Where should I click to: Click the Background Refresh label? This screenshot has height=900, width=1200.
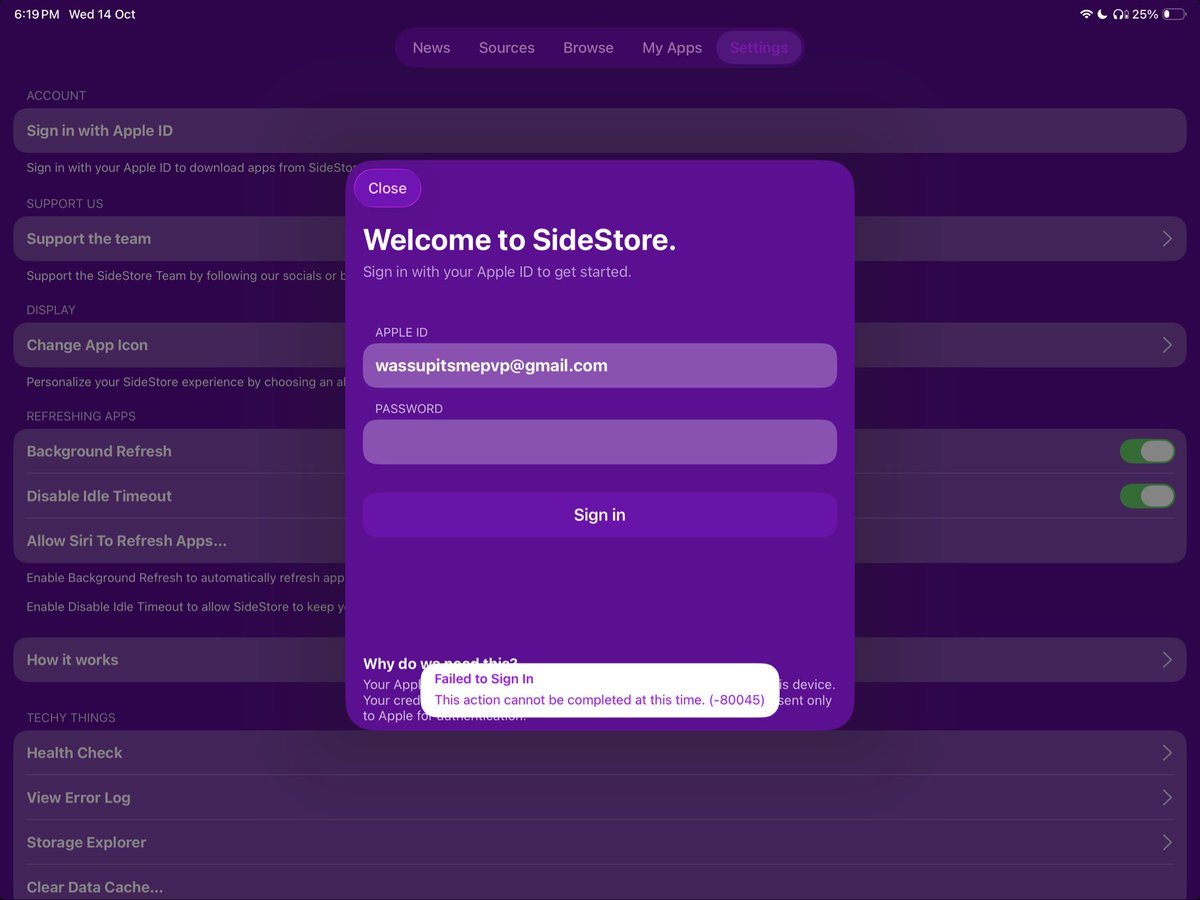tap(99, 451)
